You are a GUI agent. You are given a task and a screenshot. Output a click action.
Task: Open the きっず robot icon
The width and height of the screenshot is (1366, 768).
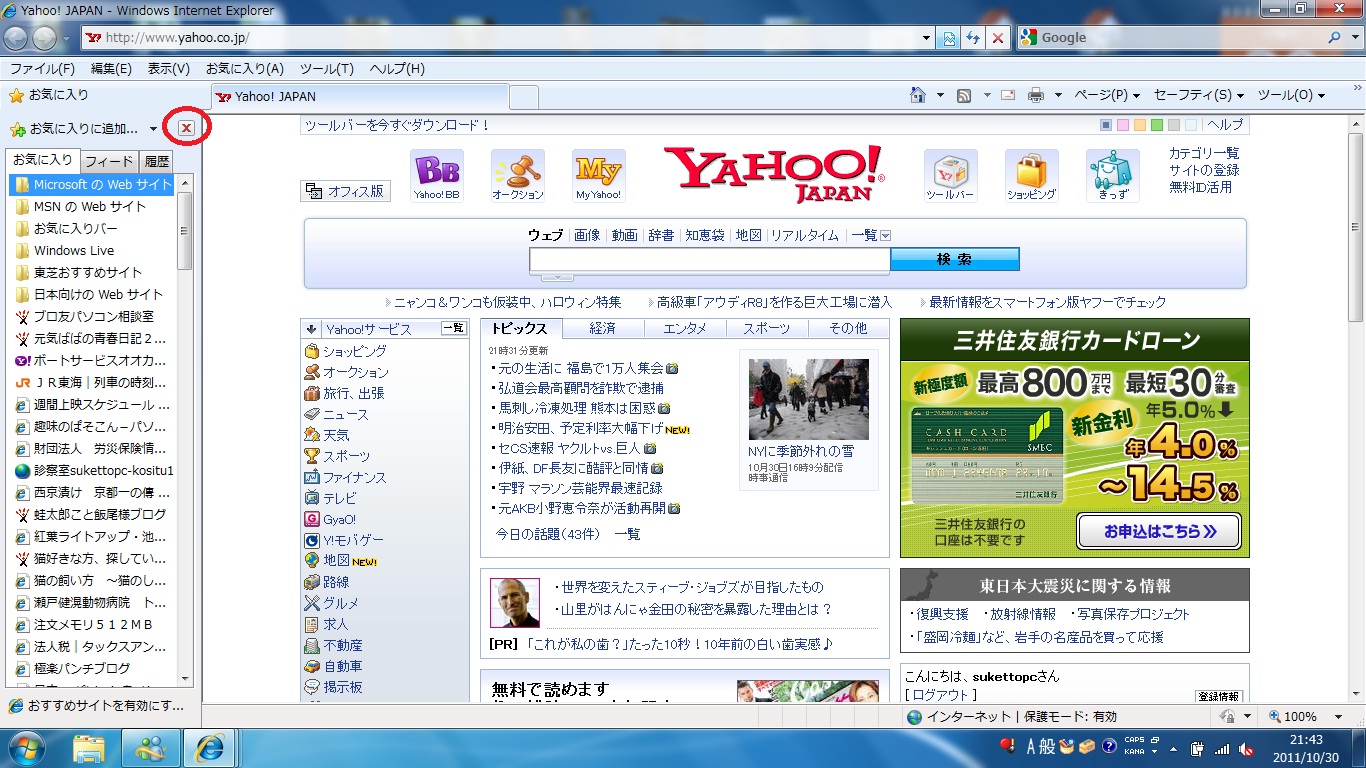tap(1113, 176)
